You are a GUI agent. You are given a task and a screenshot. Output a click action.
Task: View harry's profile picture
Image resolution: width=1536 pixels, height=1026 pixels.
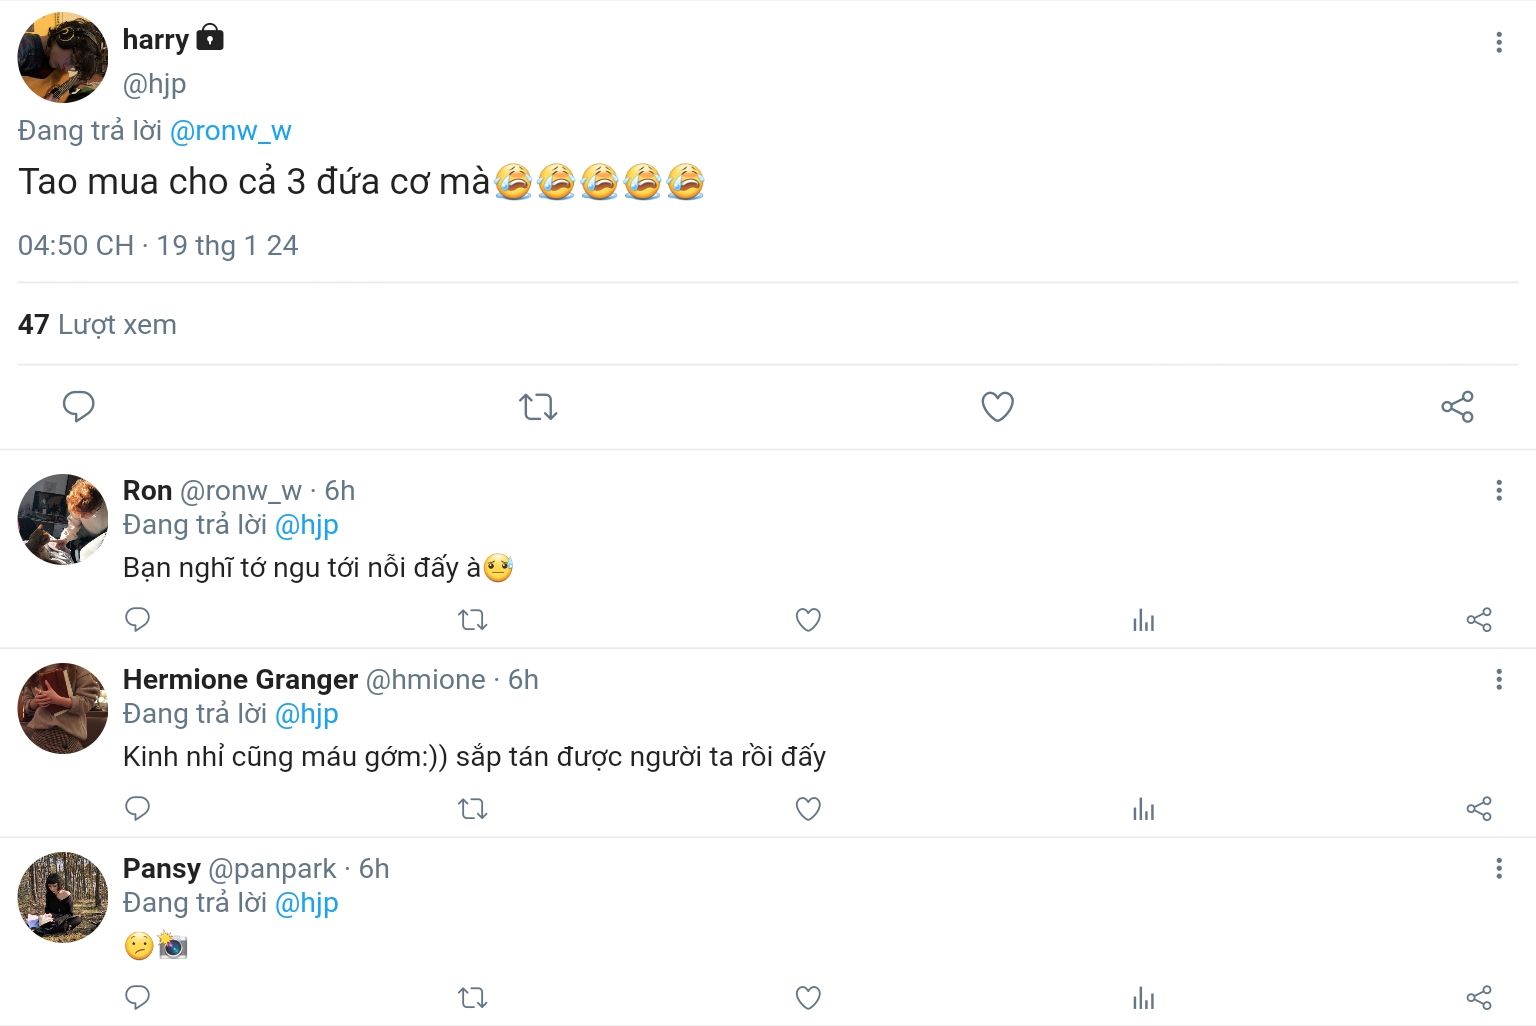pos(62,58)
